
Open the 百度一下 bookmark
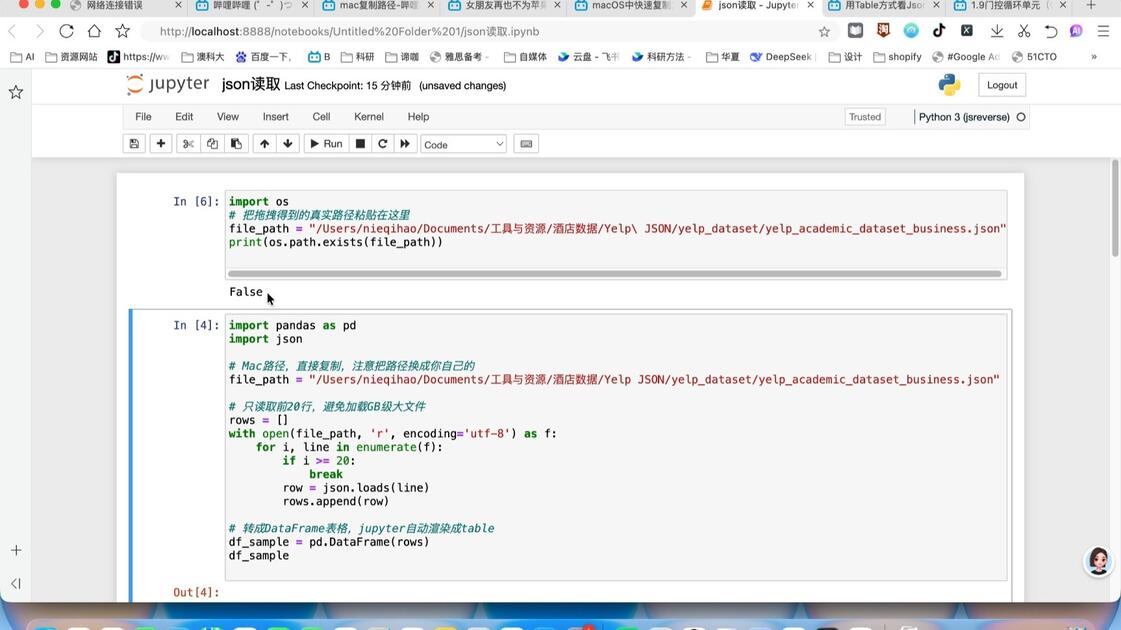pyautogui.click(x=264, y=56)
